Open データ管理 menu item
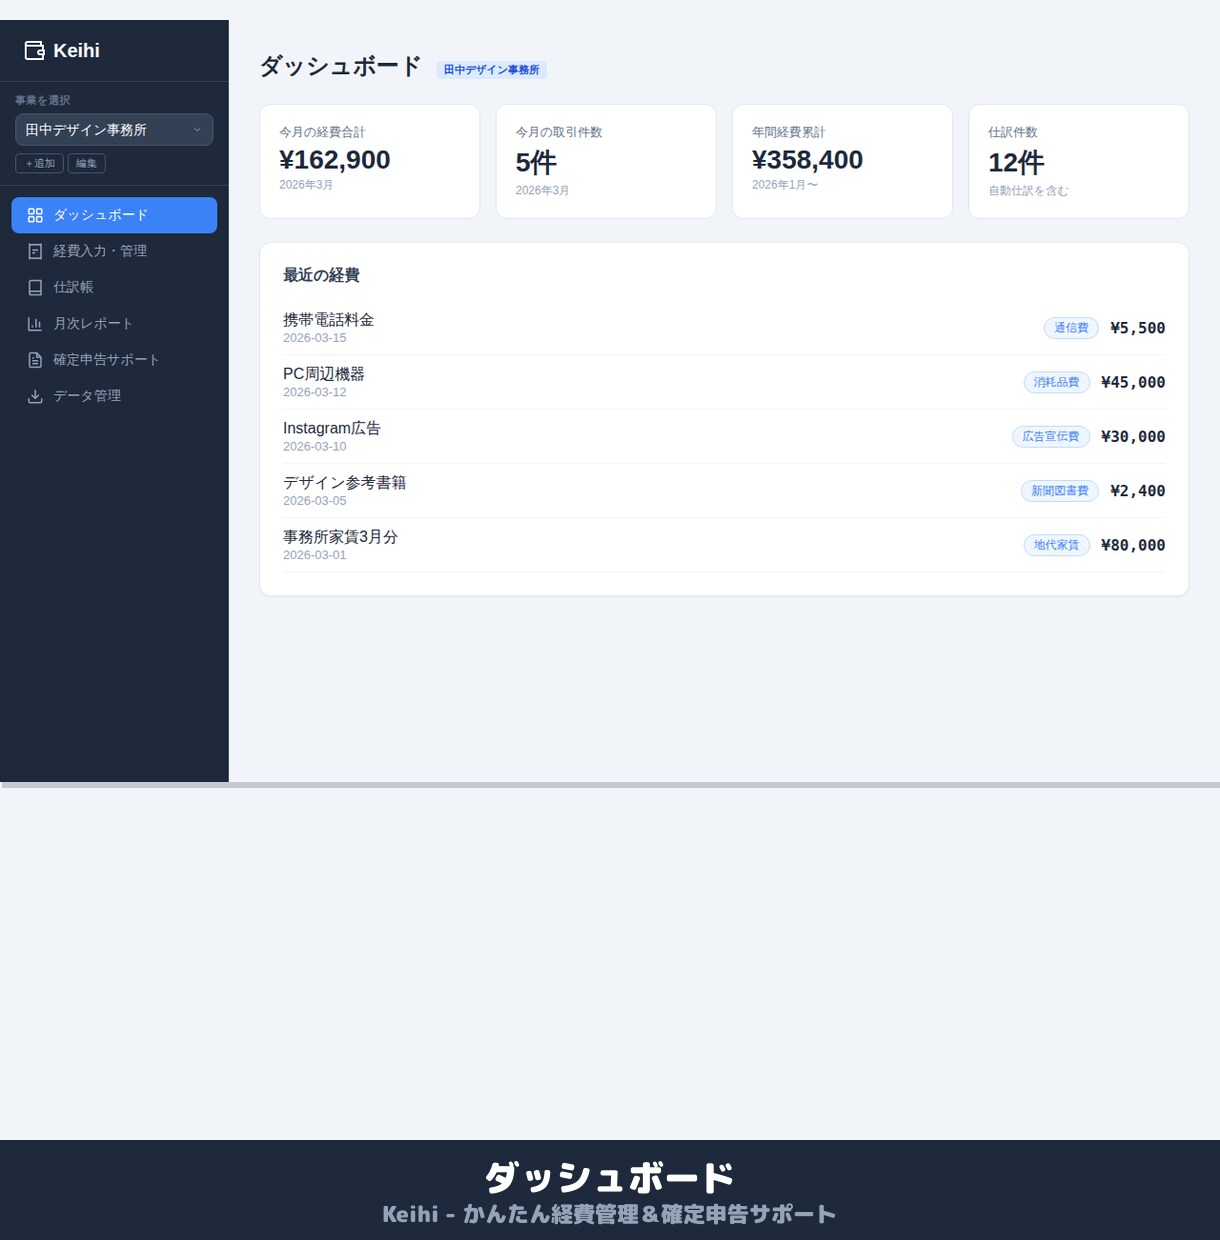 114,395
